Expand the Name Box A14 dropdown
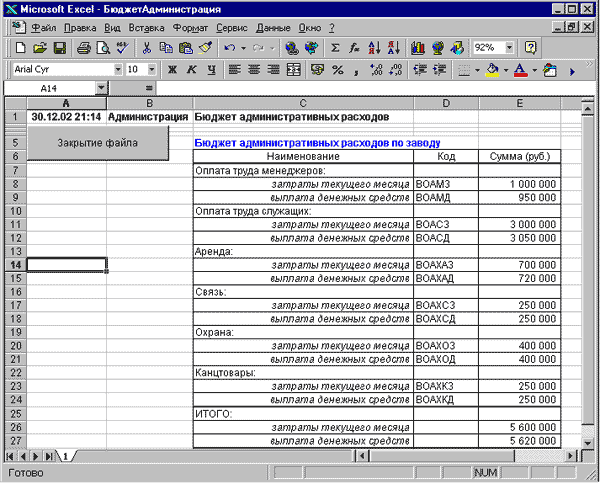The height and width of the screenshot is (484, 600). click(x=101, y=88)
